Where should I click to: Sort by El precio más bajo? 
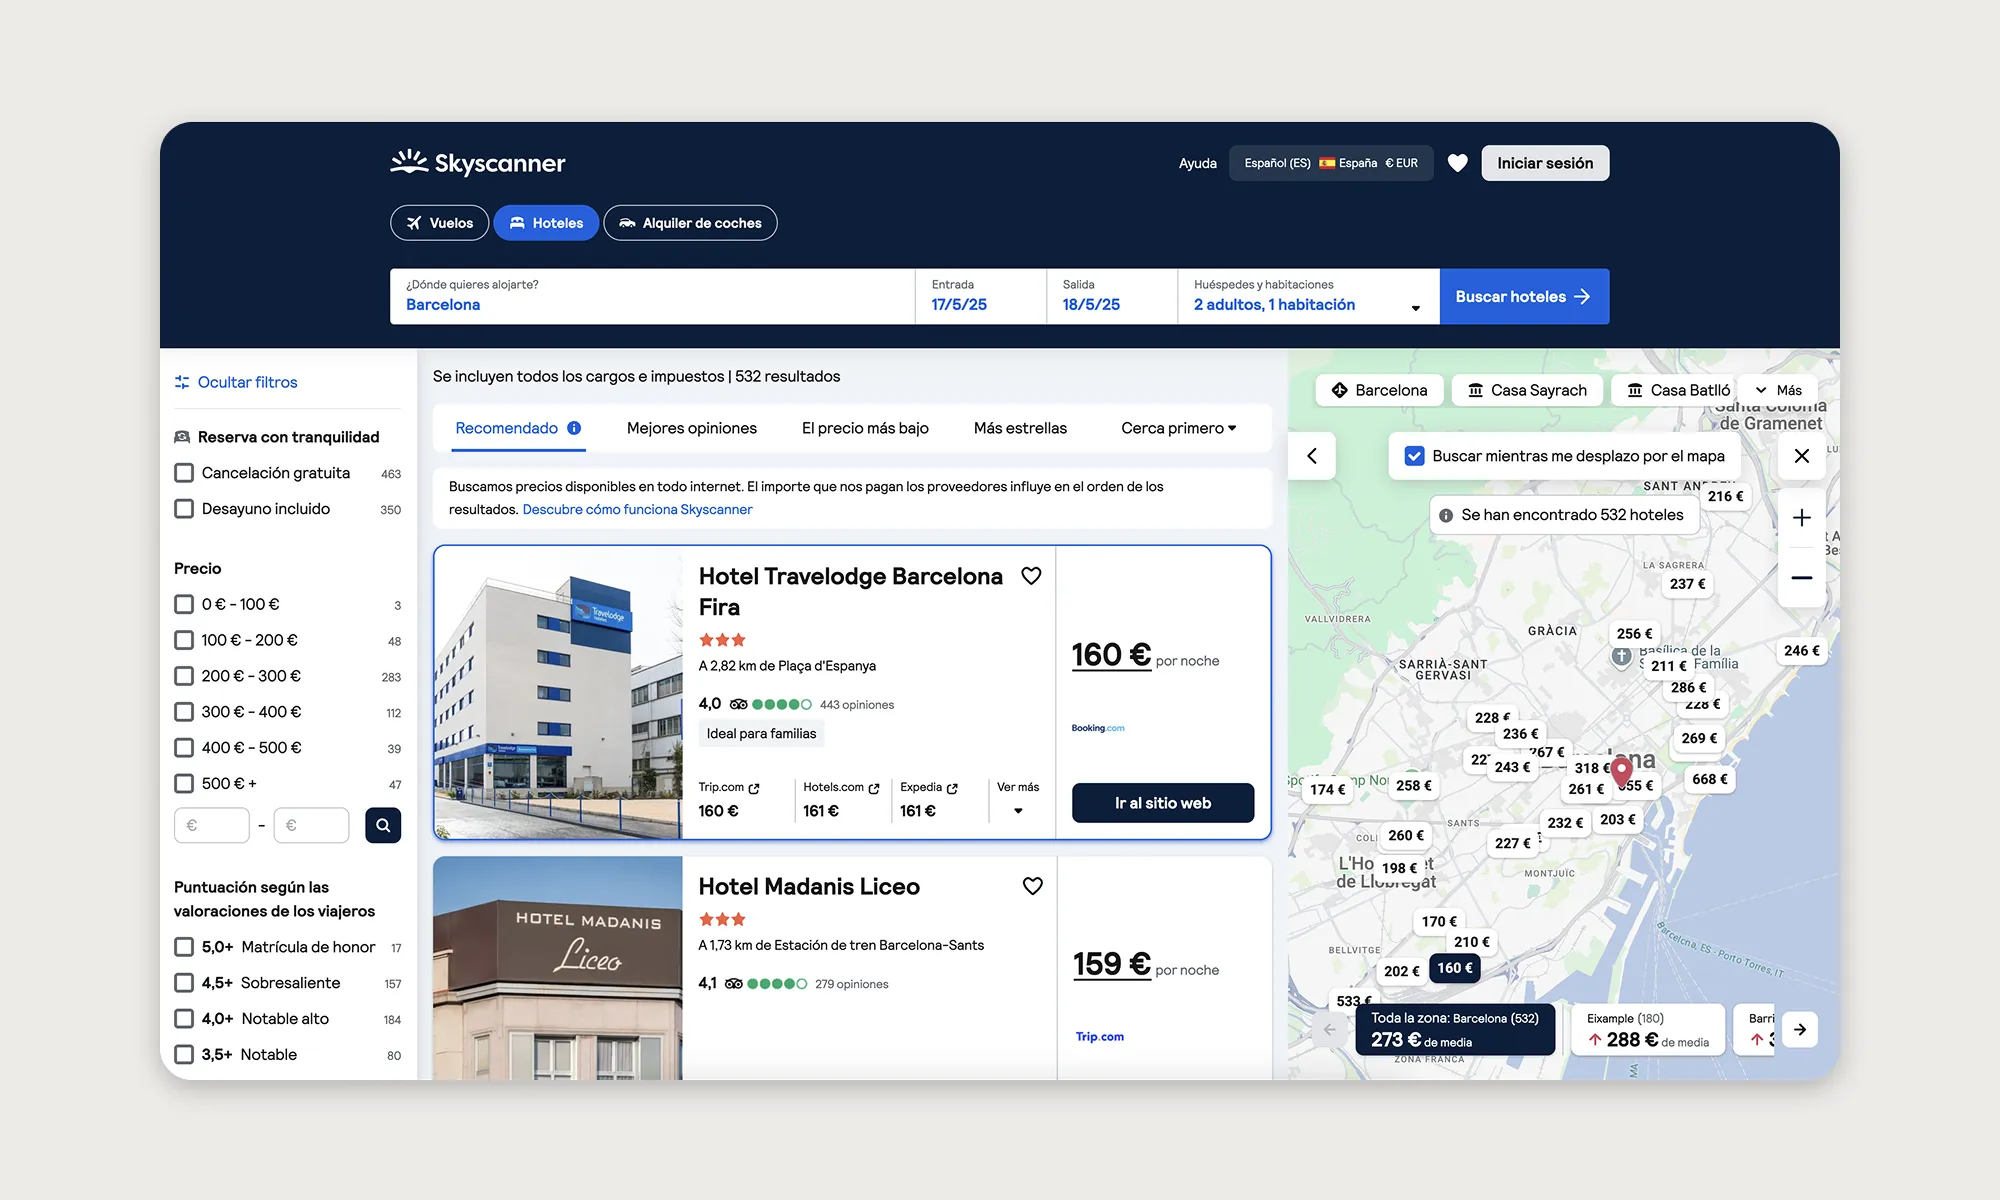click(x=865, y=428)
